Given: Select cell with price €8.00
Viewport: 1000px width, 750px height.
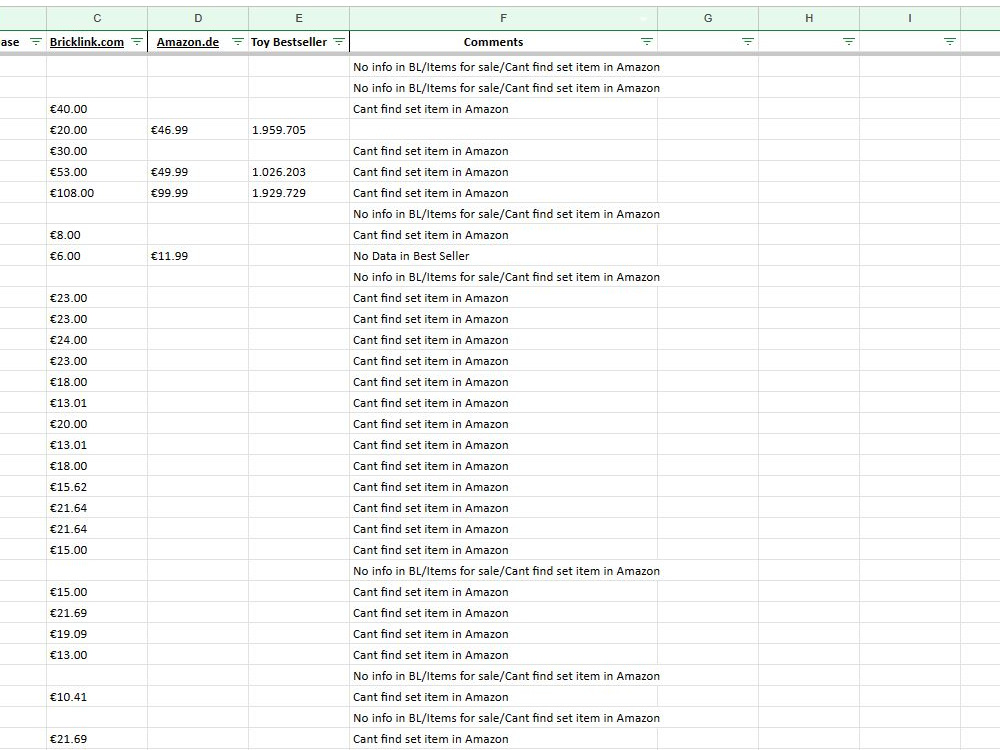Looking at the screenshot, I should (97, 235).
